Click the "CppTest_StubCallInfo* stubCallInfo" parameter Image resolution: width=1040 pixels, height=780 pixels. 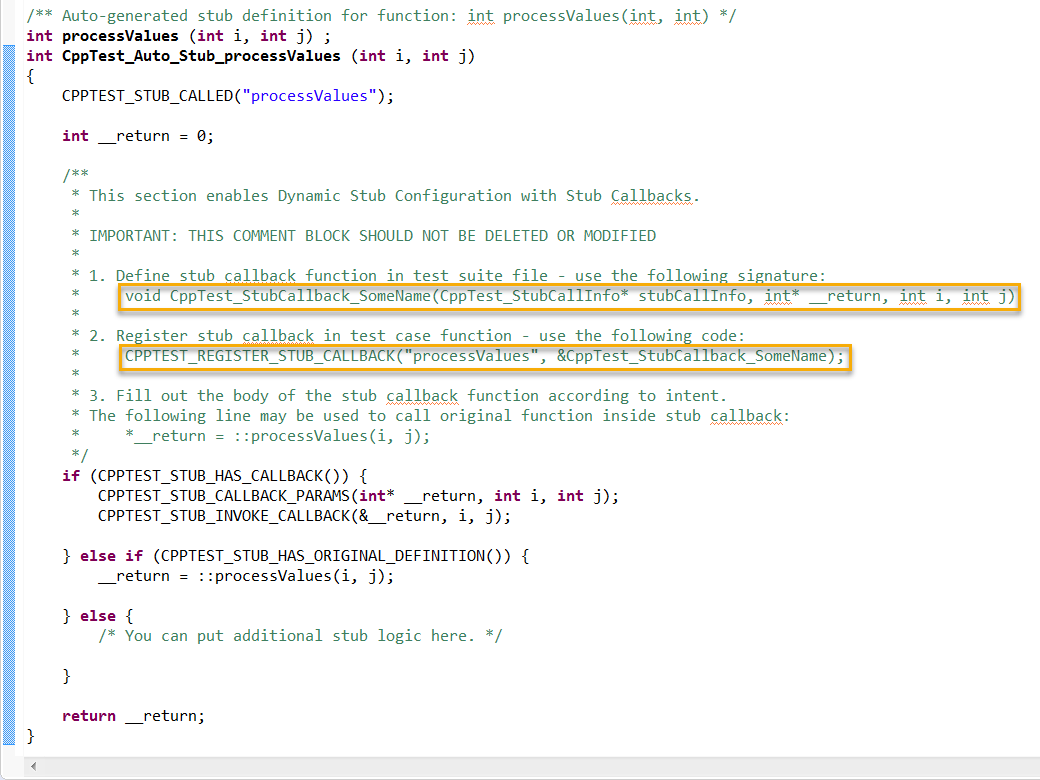(x=594, y=296)
